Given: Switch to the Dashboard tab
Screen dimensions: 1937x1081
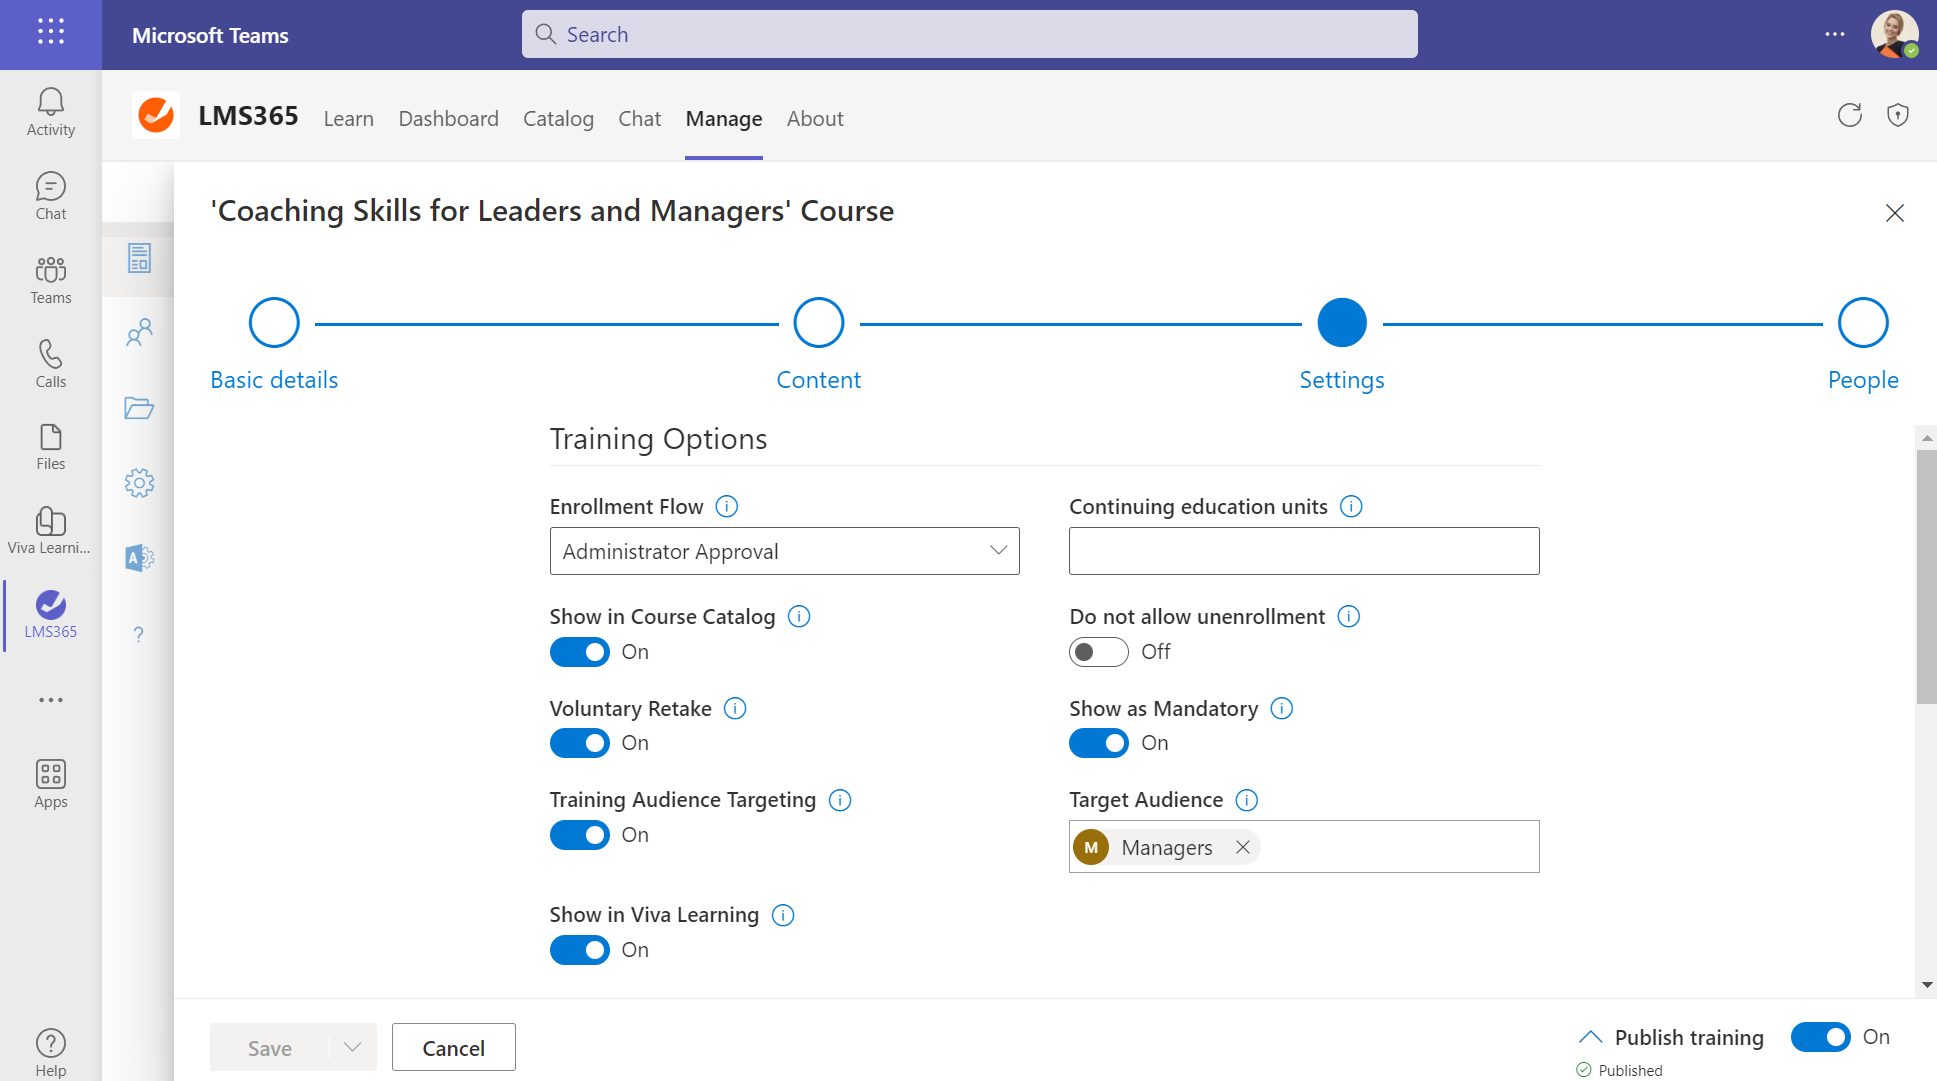Looking at the screenshot, I should (x=448, y=119).
